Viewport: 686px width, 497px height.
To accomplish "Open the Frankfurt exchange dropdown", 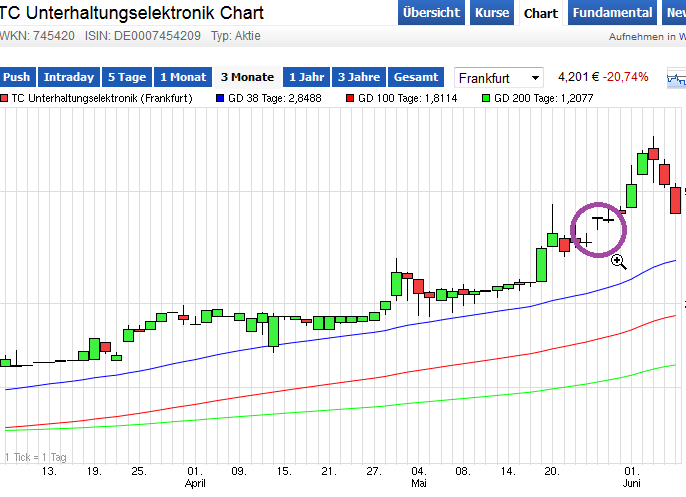I will coord(499,78).
